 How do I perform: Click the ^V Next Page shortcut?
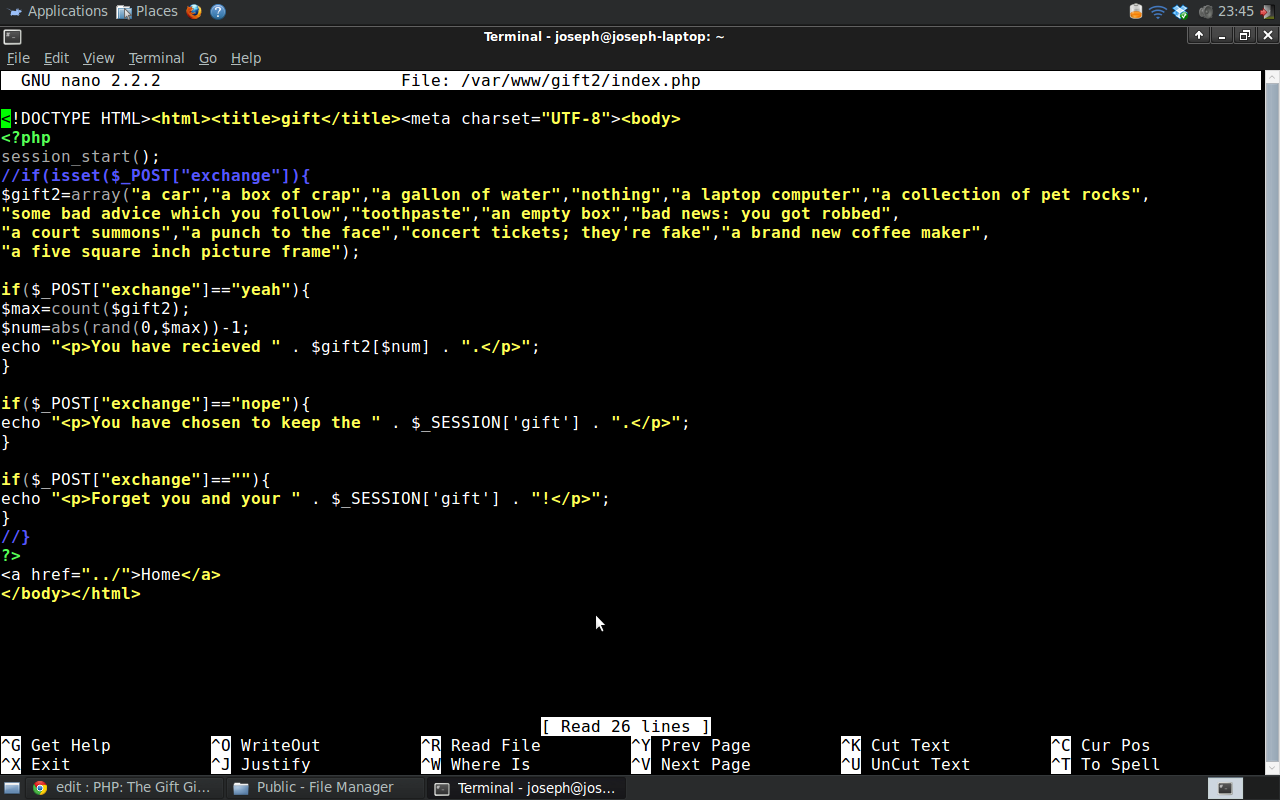(x=691, y=765)
